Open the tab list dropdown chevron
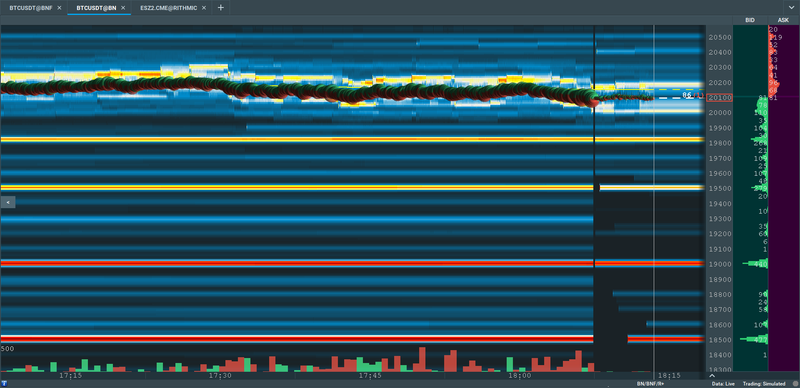800x388 pixels. coord(791,8)
